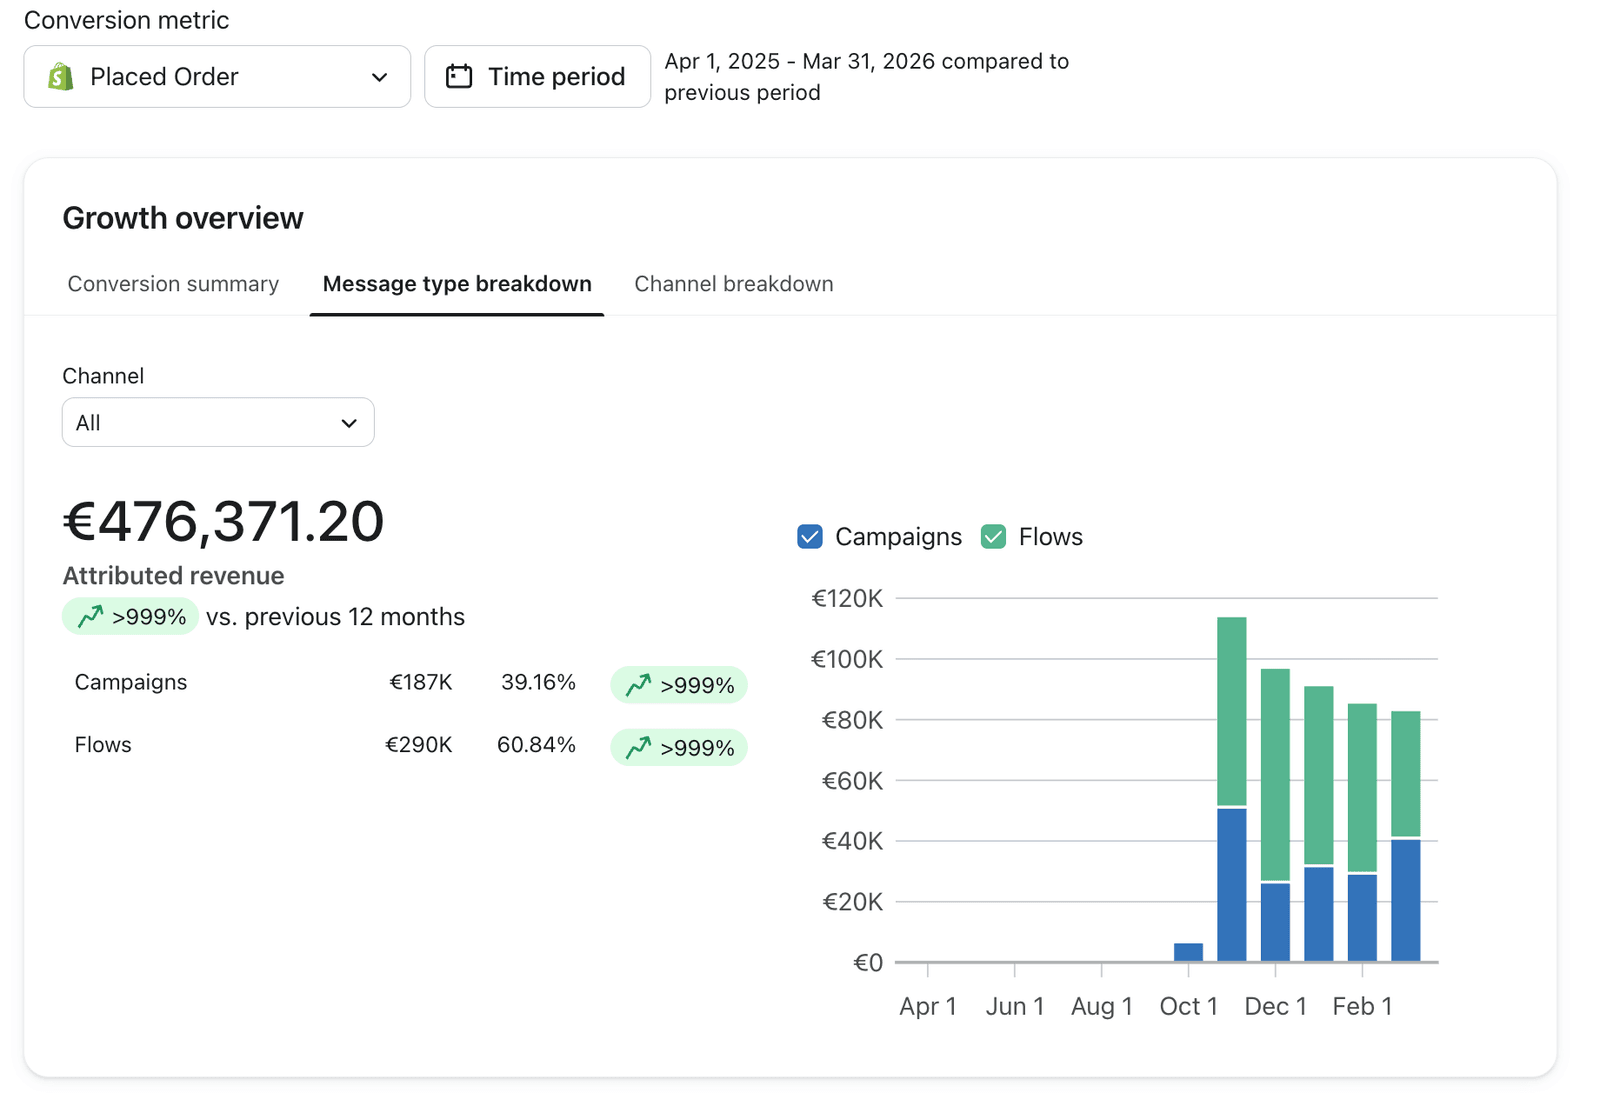Click the chevron in the Placed Order dropdown
Viewport: 1600px width, 1106px height.
(379, 77)
